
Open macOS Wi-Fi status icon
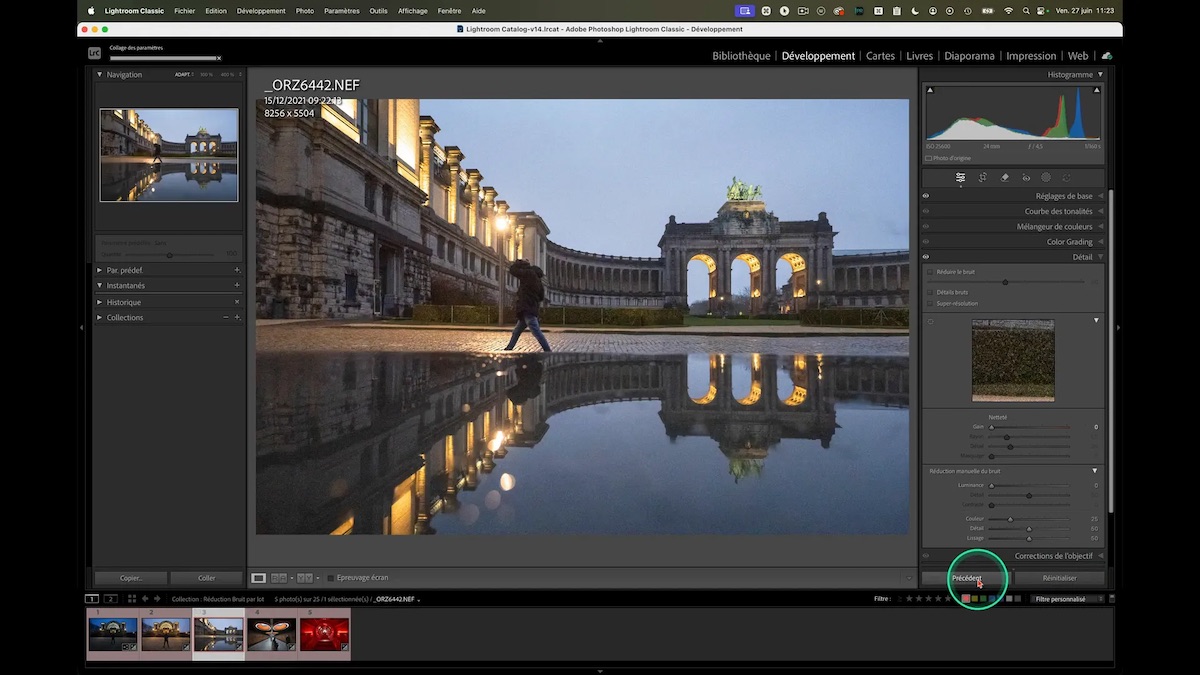(1008, 11)
